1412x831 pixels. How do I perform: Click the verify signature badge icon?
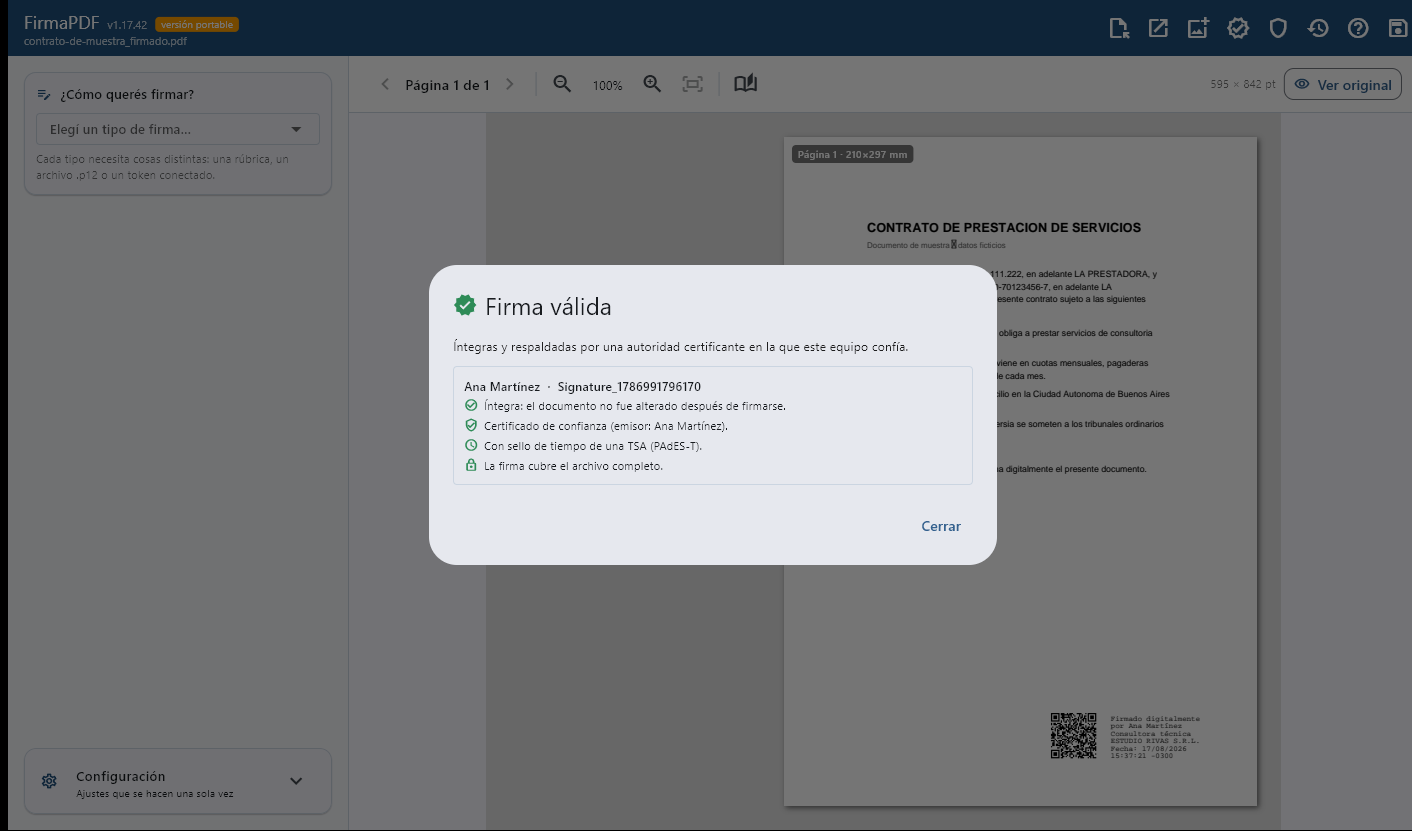(x=1238, y=29)
